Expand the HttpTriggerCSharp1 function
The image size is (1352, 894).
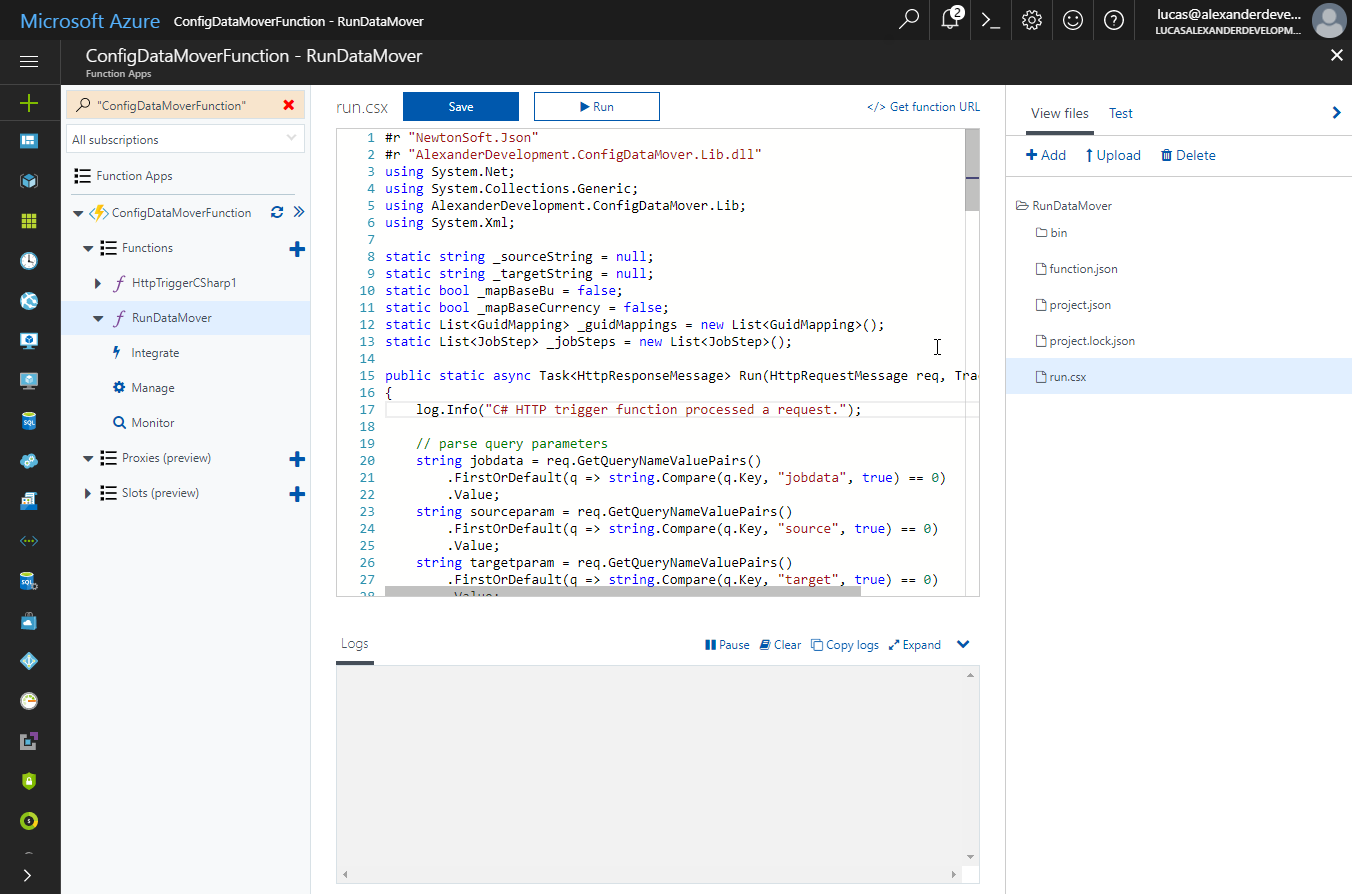[98, 284]
